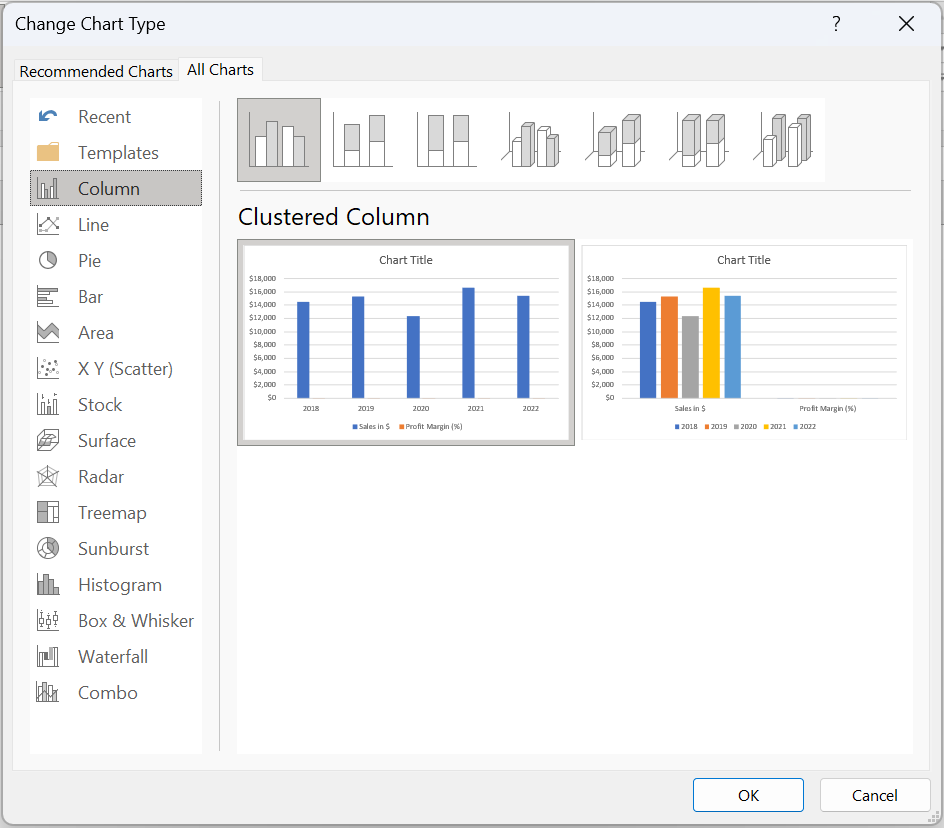944x828 pixels.
Task: Open the Templates category
Action: point(118,152)
